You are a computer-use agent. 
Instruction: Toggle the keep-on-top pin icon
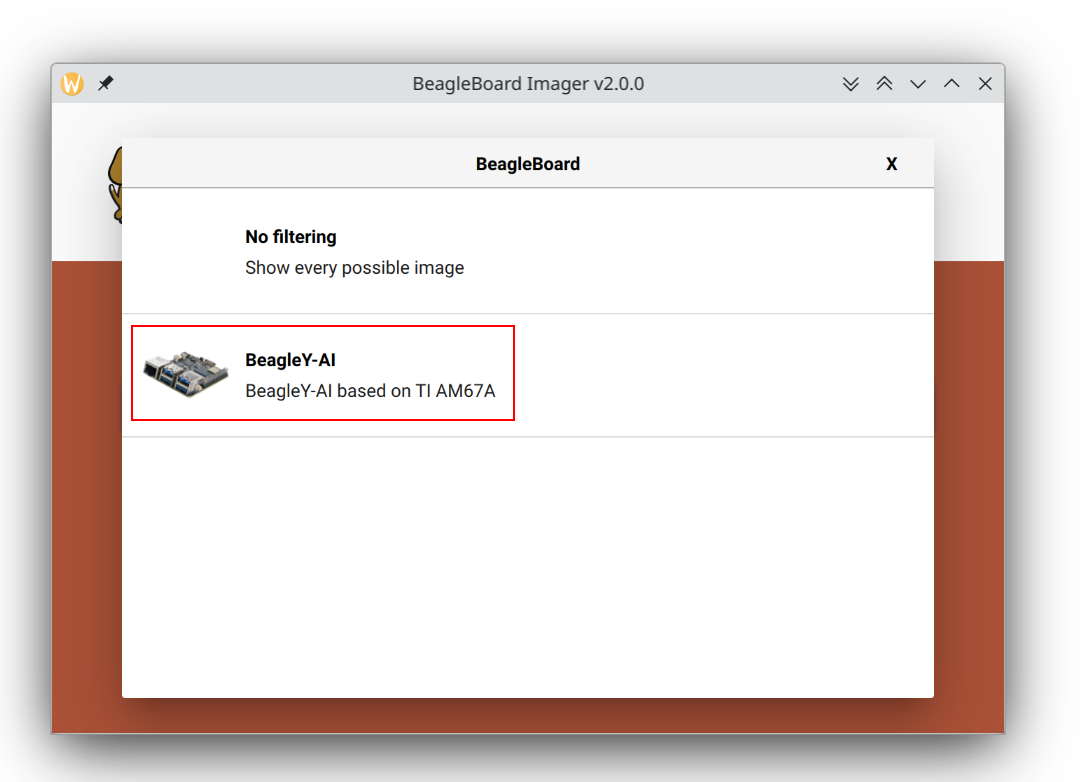pos(105,84)
